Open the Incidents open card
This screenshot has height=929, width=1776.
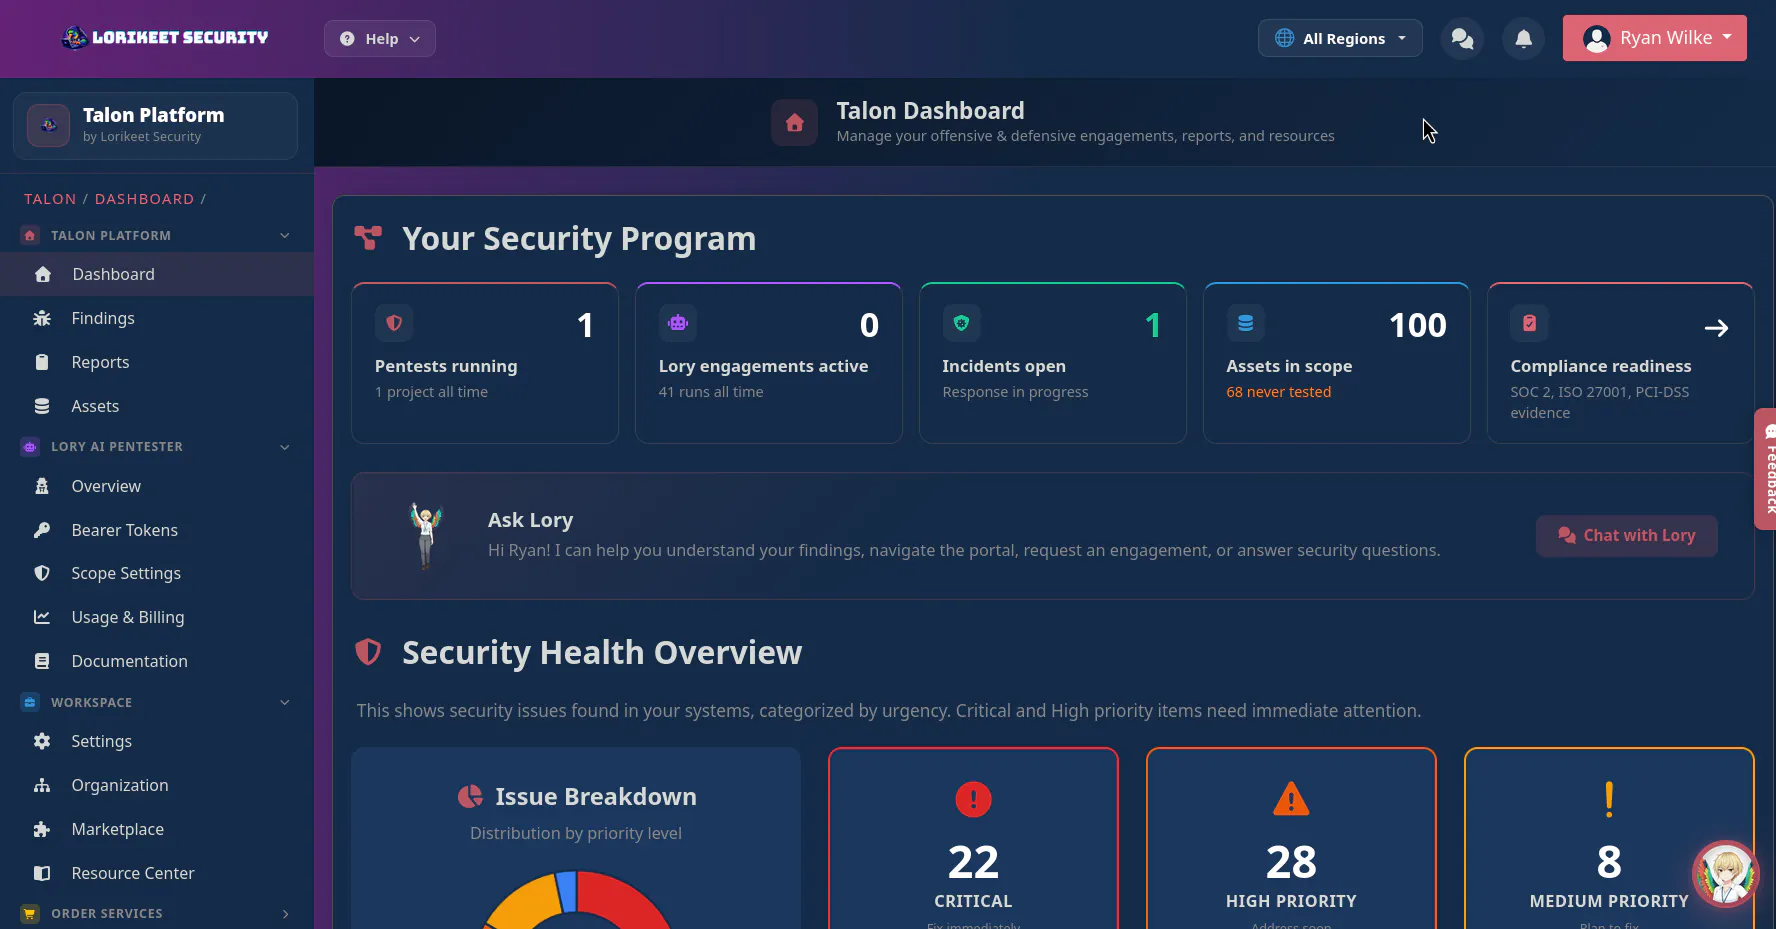[x=1053, y=363]
